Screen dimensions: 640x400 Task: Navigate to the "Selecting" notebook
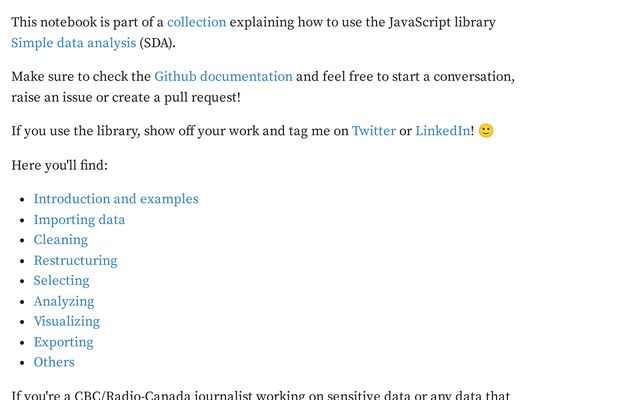click(x=61, y=281)
